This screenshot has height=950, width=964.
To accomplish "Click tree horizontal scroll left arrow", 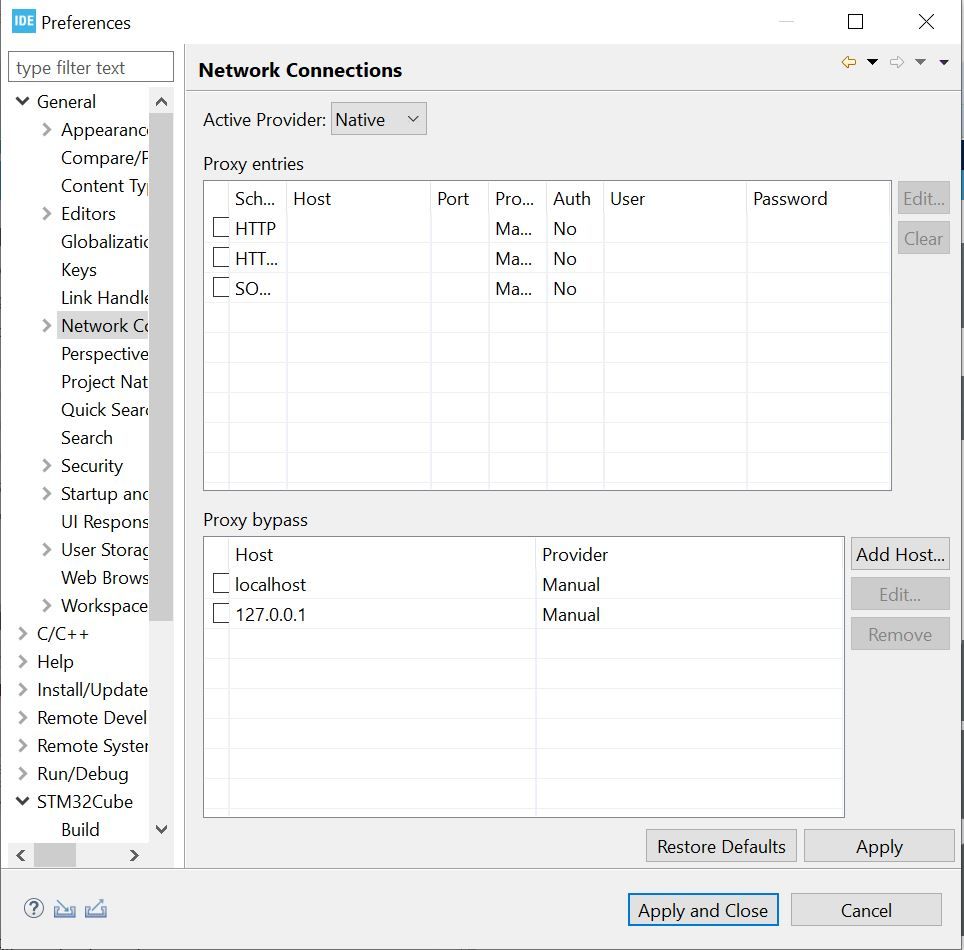I will point(22,855).
